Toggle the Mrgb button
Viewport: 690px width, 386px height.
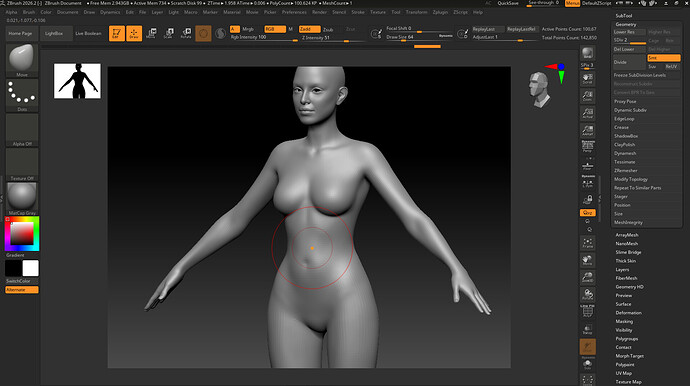click(248, 29)
